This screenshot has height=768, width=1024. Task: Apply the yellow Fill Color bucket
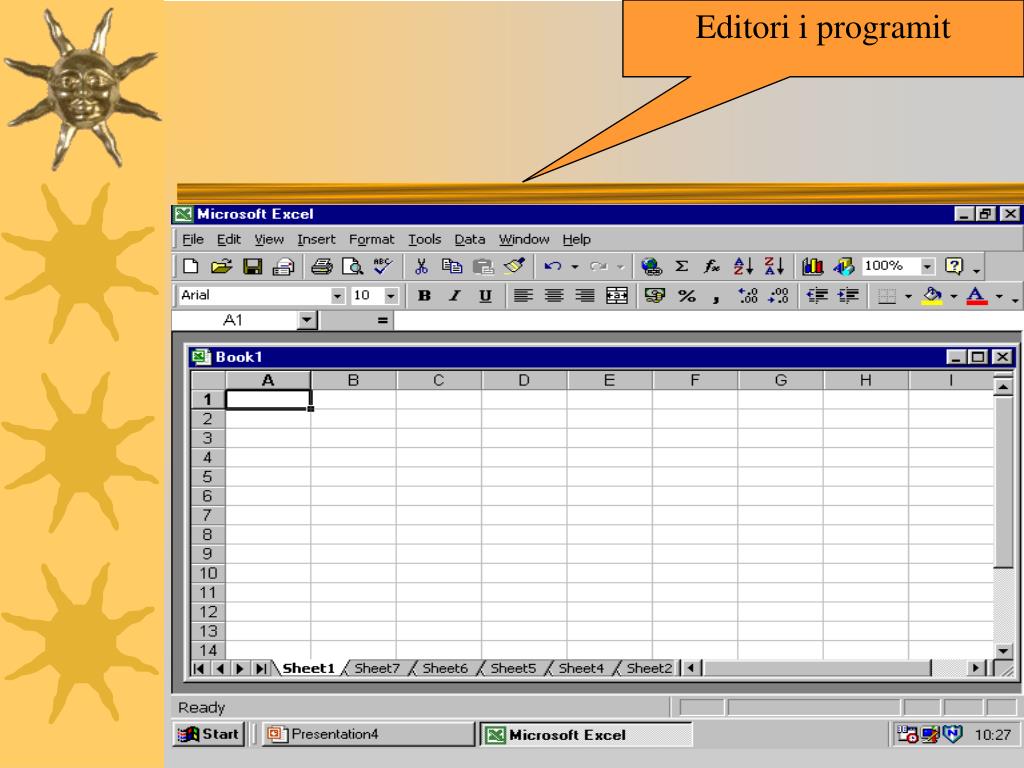pos(932,296)
